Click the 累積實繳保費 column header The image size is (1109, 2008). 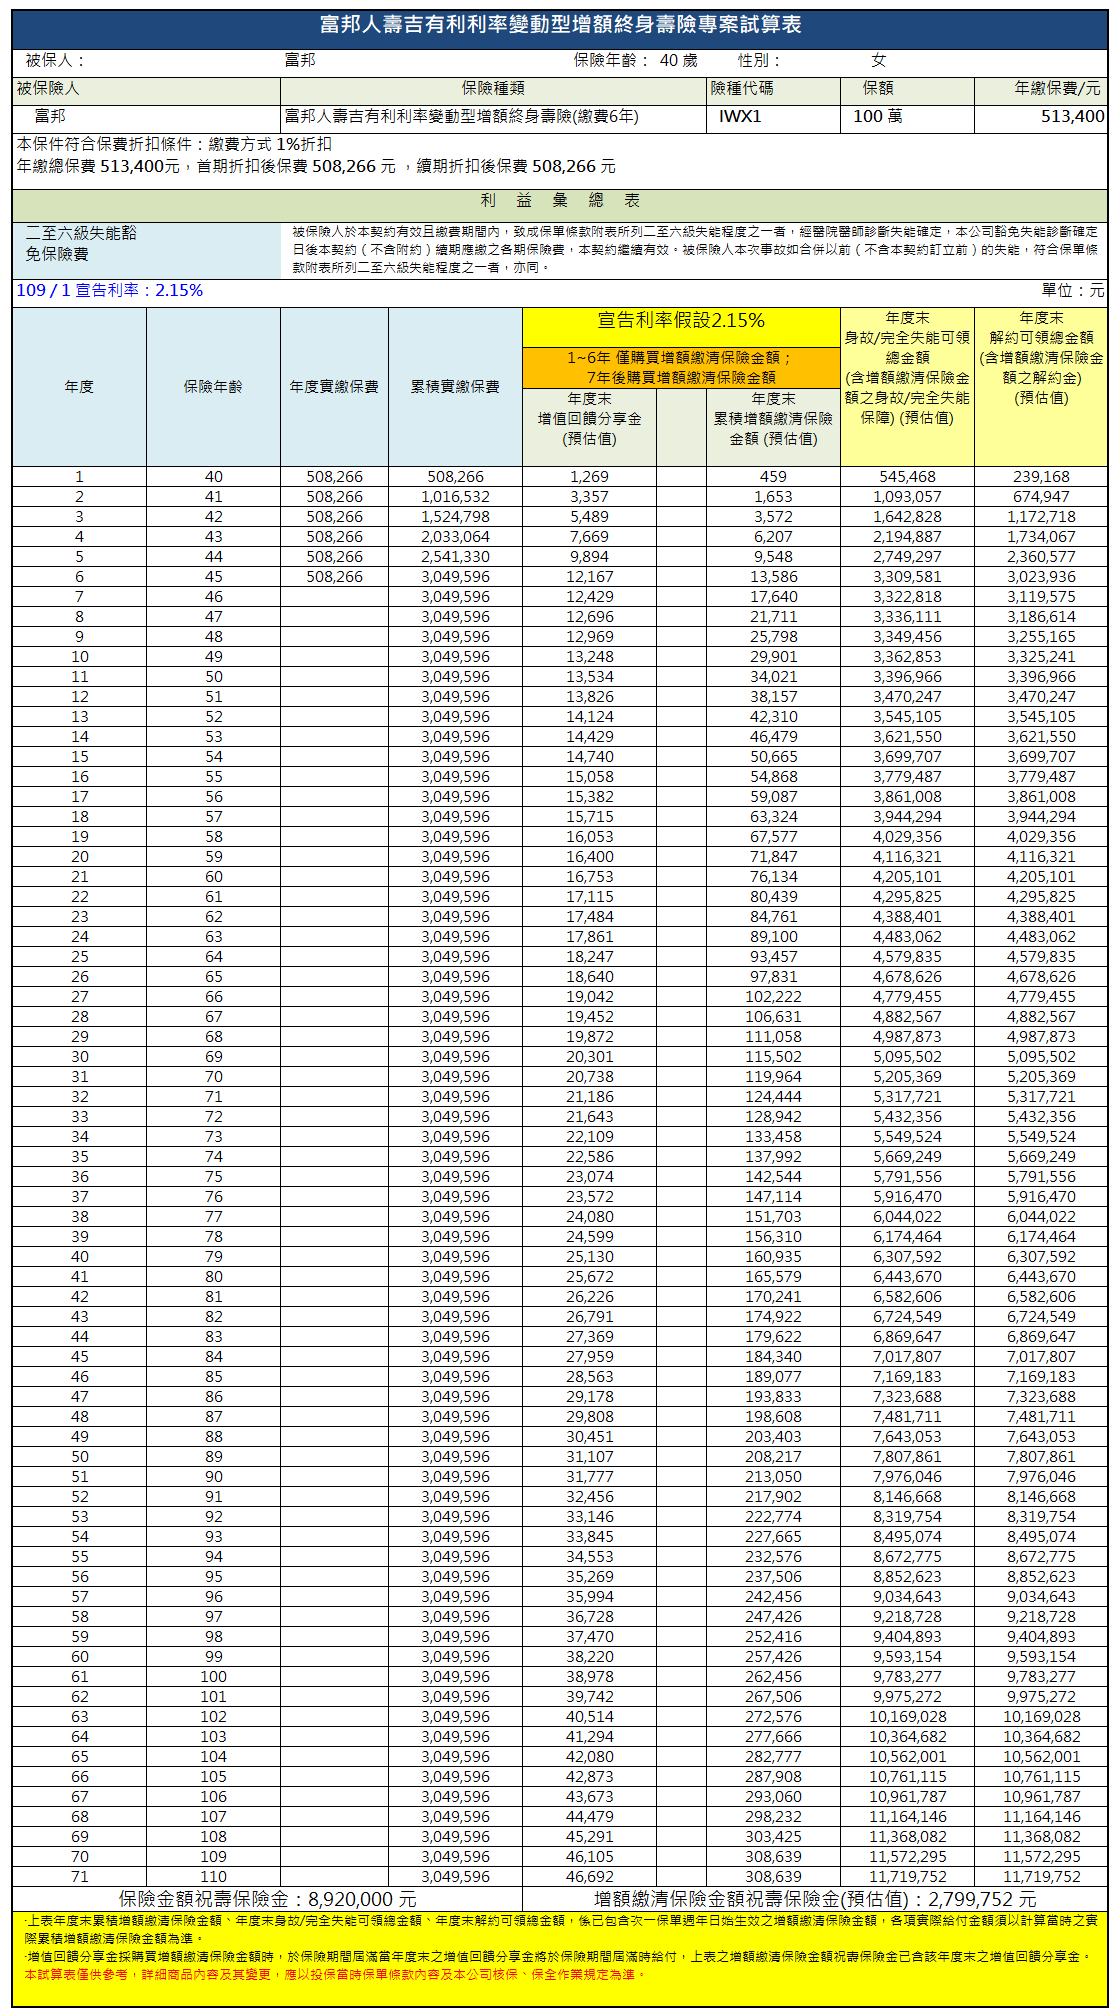pyautogui.click(x=455, y=387)
